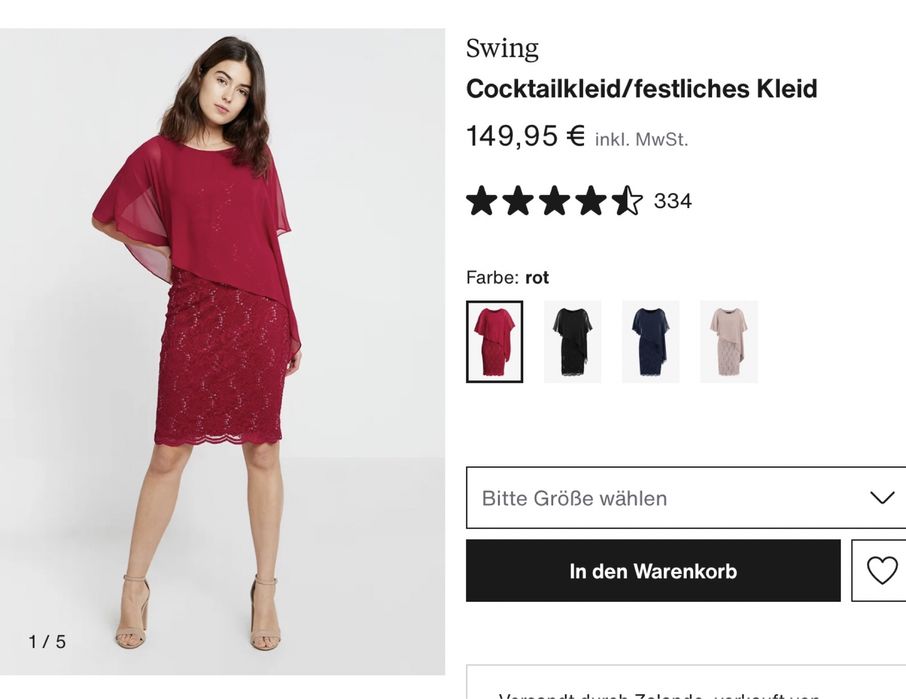Click the '1 / 5' image counter

pos(47,642)
